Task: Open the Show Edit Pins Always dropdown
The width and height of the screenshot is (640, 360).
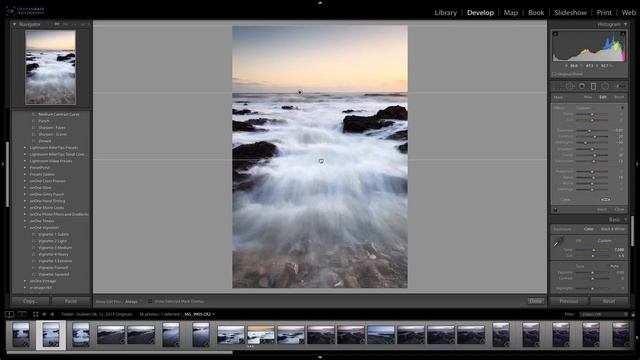Action: 132,302
